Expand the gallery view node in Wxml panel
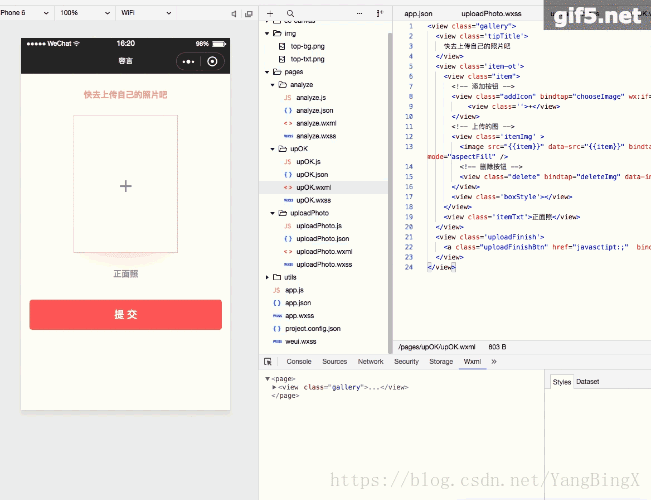The width and height of the screenshot is (651, 500). pyautogui.click(x=274, y=387)
